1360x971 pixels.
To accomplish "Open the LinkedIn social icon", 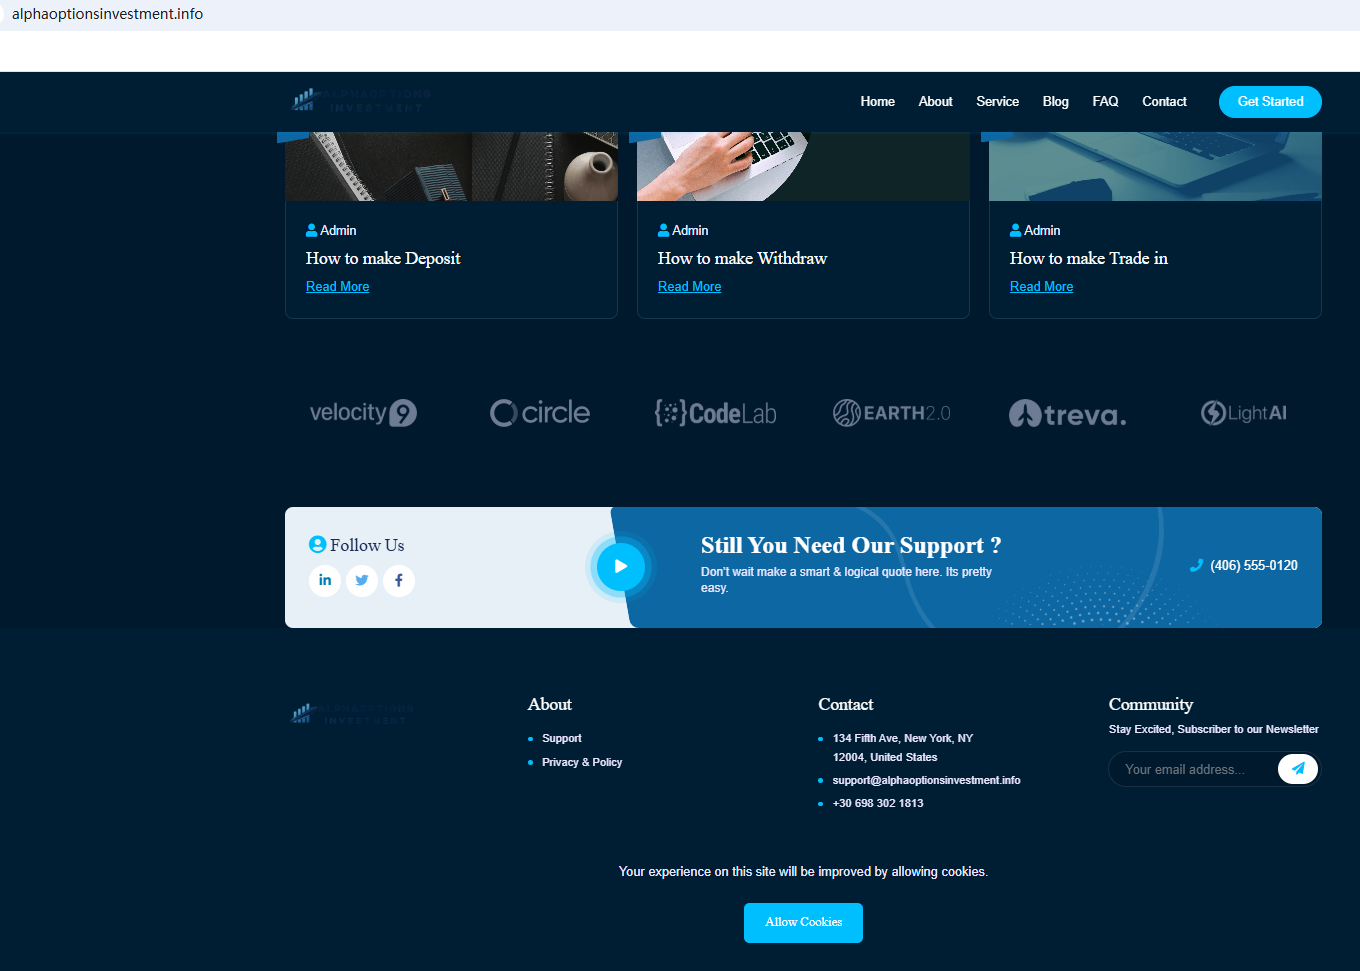I will (x=325, y=580).
